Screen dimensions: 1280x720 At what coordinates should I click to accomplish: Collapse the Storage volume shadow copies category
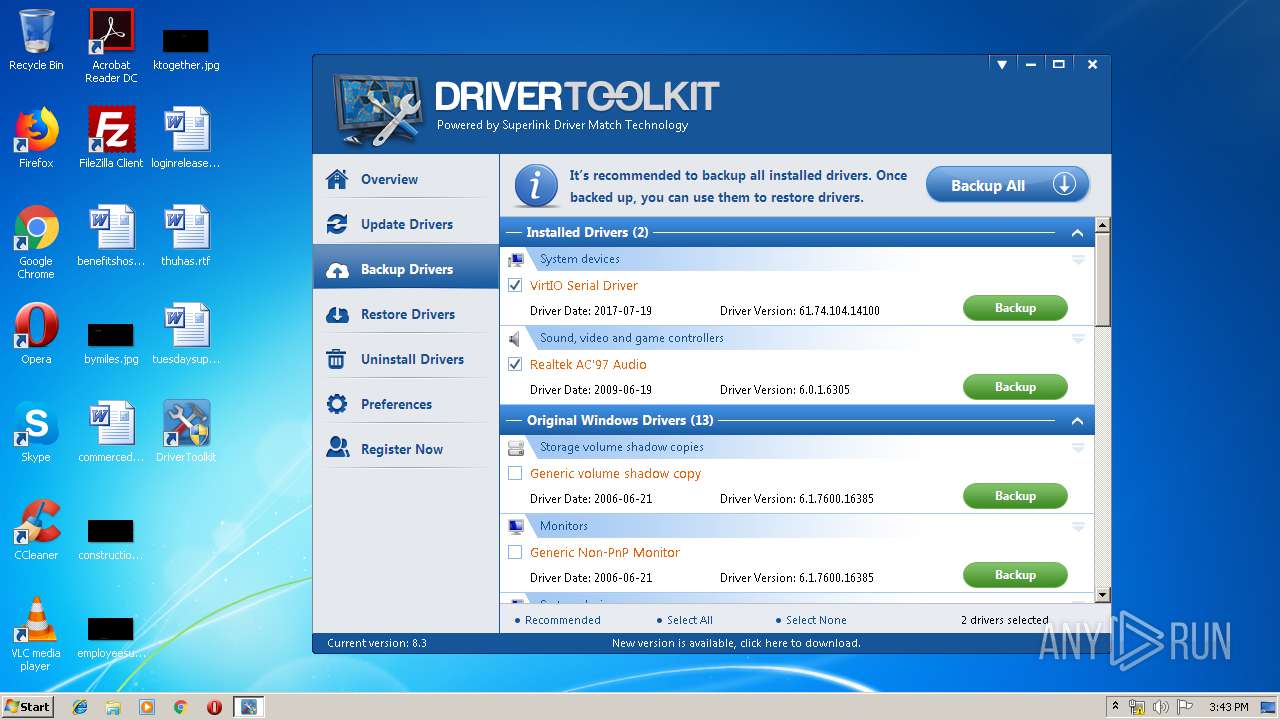[1078, 448]
